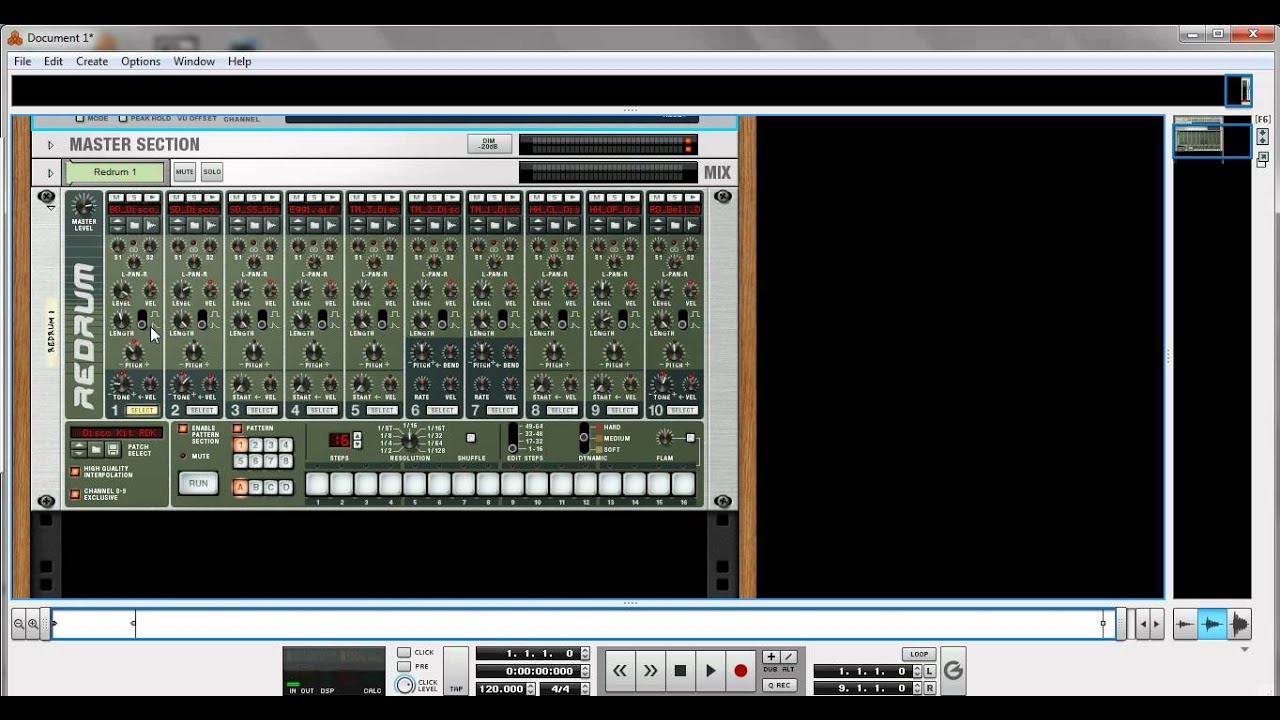The image size is (1280, 720).
Task: Fold Redrum device with small triangle
Action: click(x=50, y=207)
